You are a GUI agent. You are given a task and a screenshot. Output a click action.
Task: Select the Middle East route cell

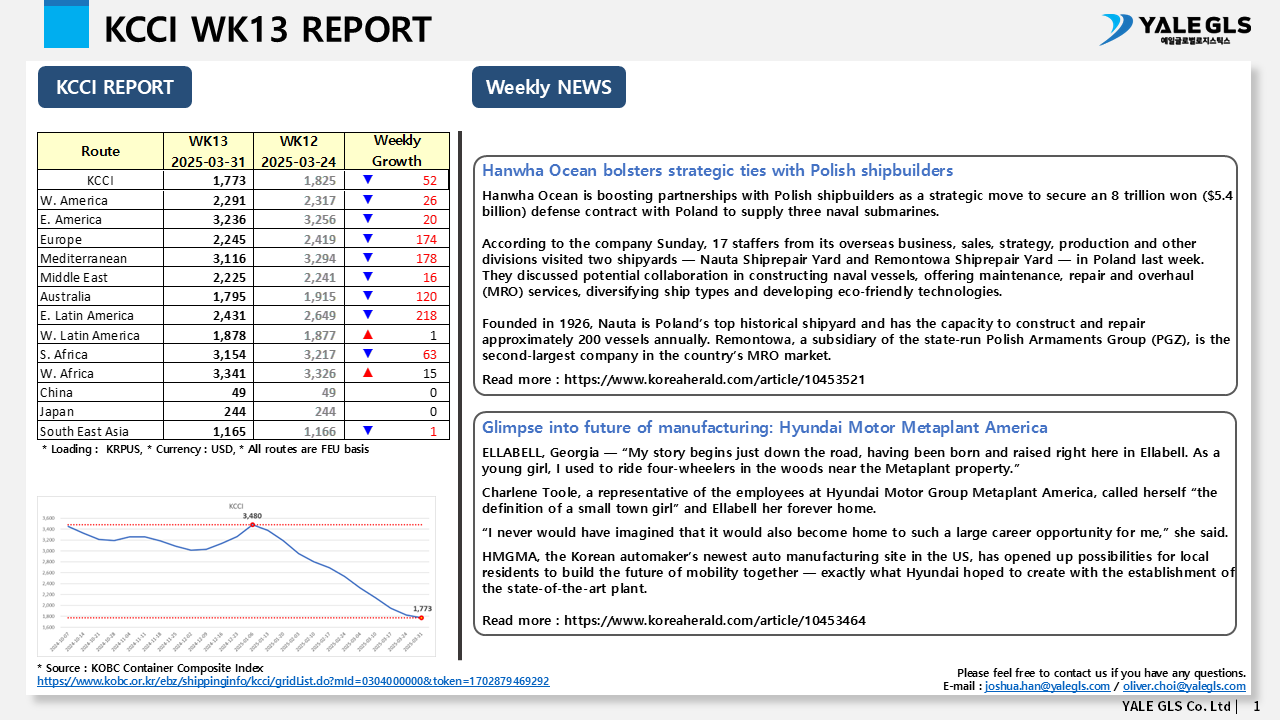tap(100, 277)
